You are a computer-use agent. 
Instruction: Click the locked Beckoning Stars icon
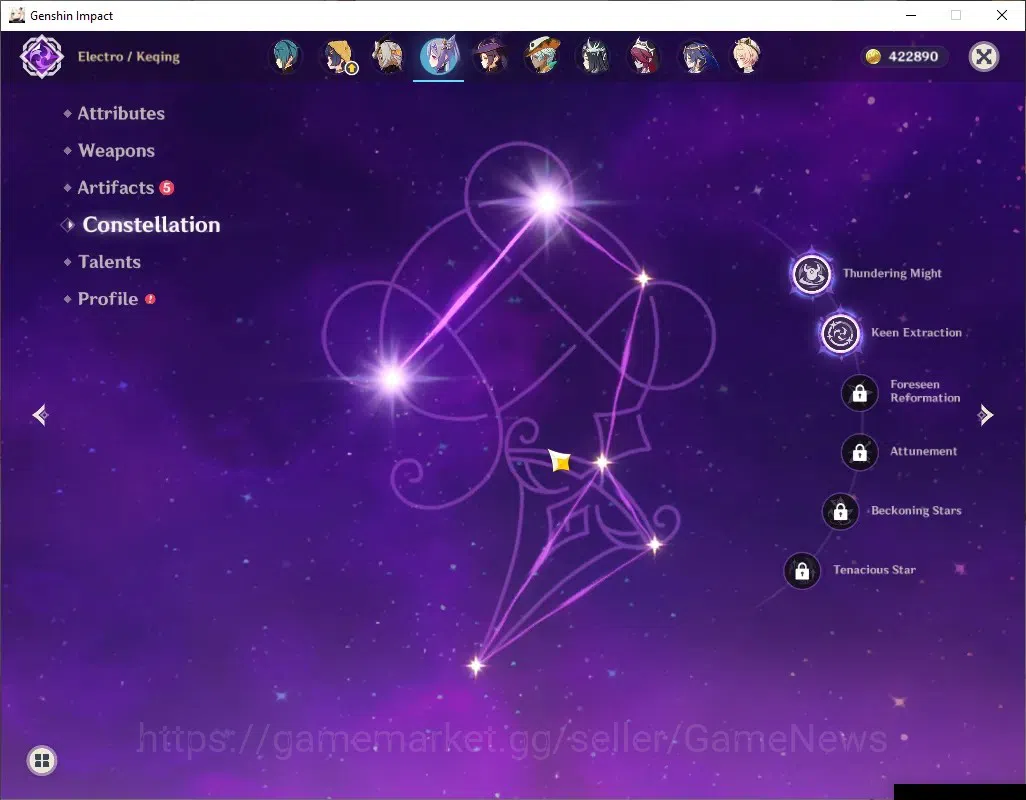pos(840,512)
